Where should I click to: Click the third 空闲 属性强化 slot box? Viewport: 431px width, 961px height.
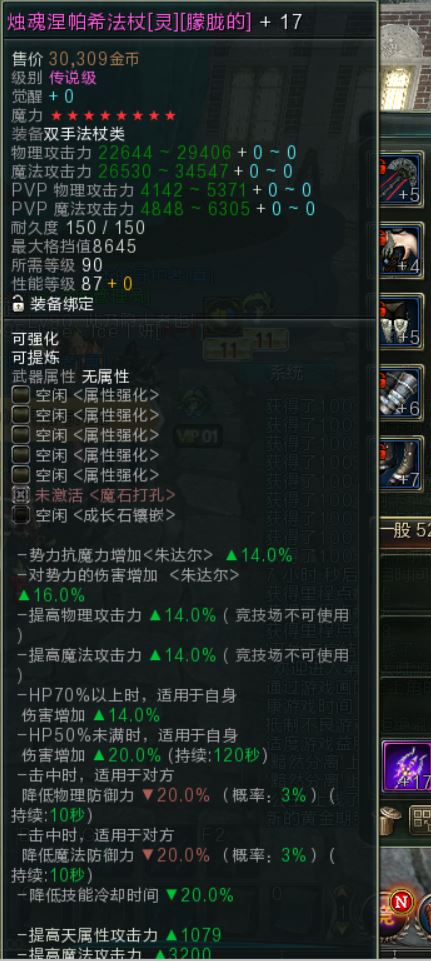click(x=20, y=435)
